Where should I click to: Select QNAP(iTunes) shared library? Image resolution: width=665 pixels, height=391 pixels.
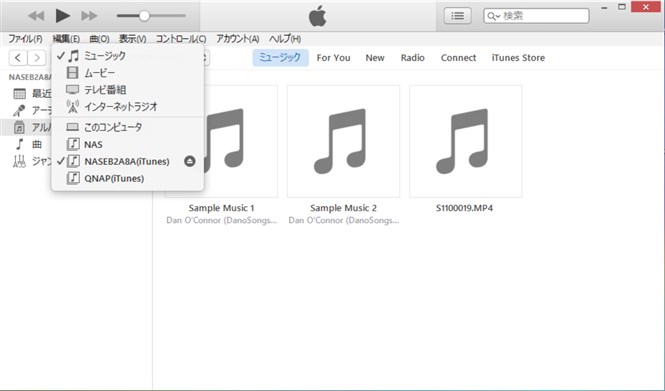coord(127,179)
